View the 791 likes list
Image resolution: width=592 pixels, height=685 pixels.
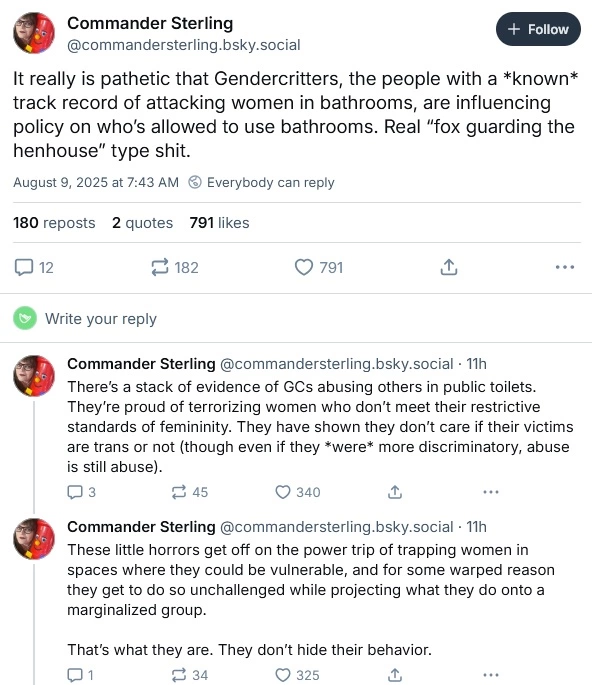219,223
